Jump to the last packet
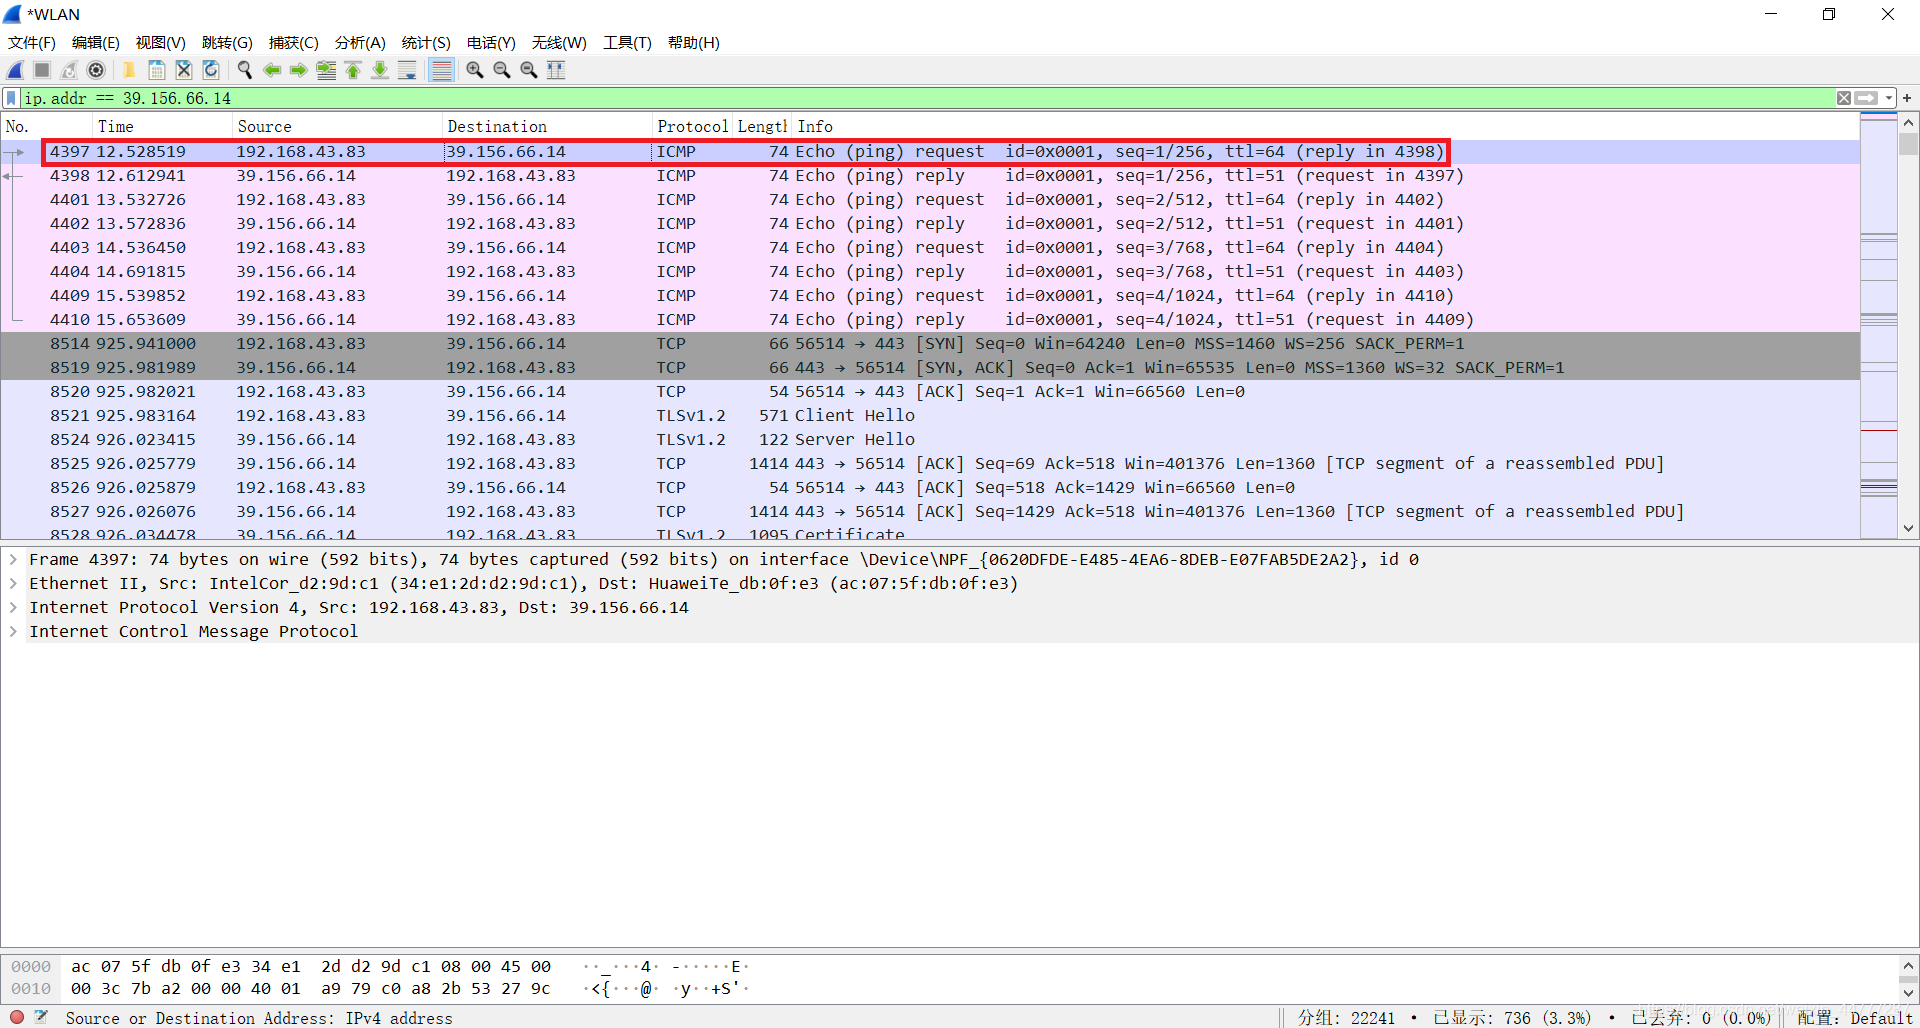 (380, 70)
